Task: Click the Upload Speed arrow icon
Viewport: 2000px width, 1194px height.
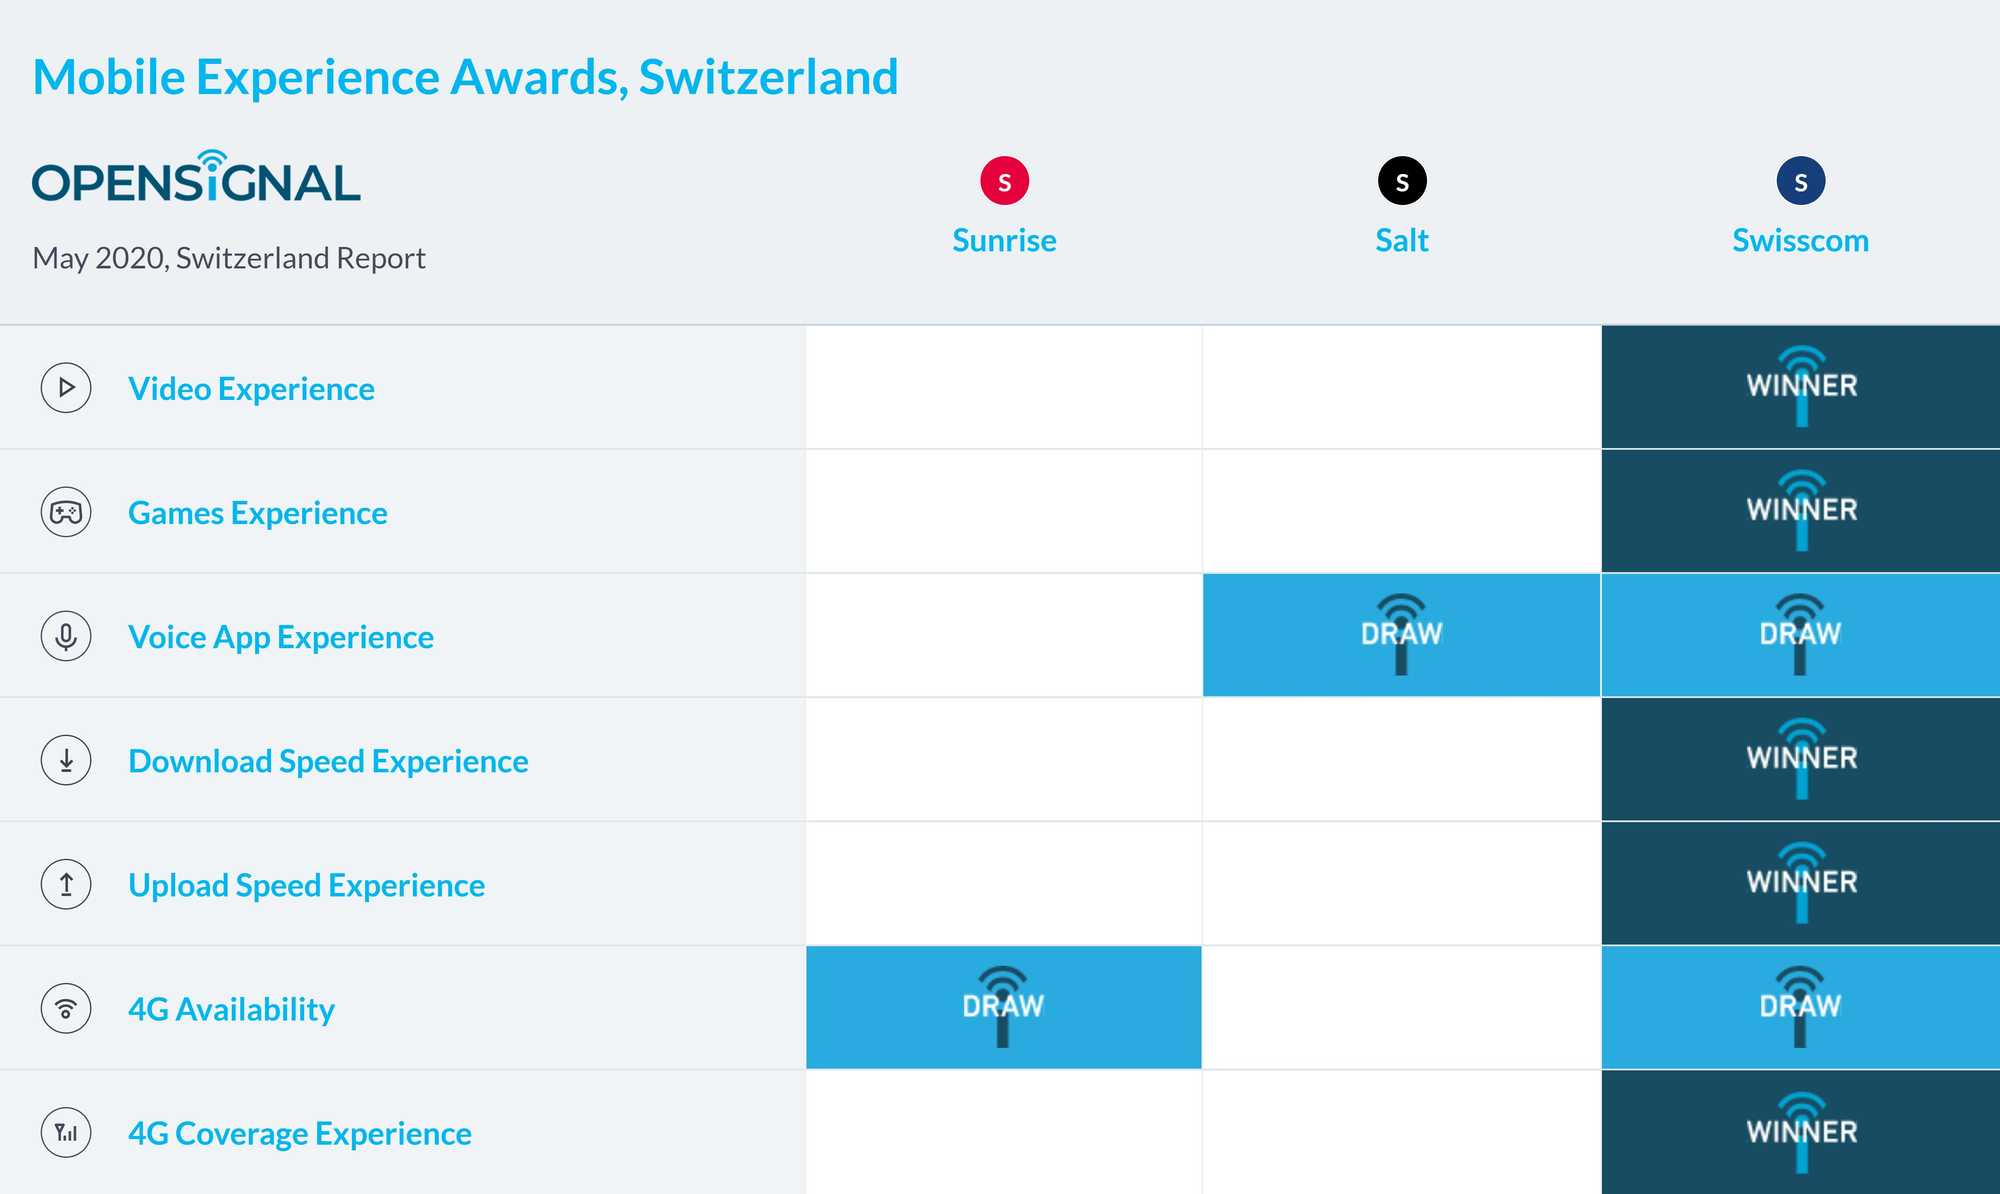Action: pos(66,884)
